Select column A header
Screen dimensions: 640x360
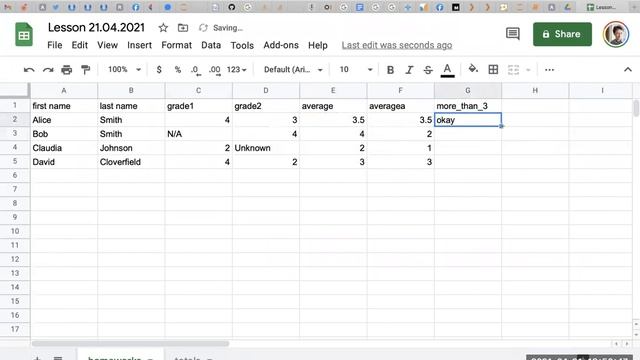pyautogui.click(x=64, y=90)
